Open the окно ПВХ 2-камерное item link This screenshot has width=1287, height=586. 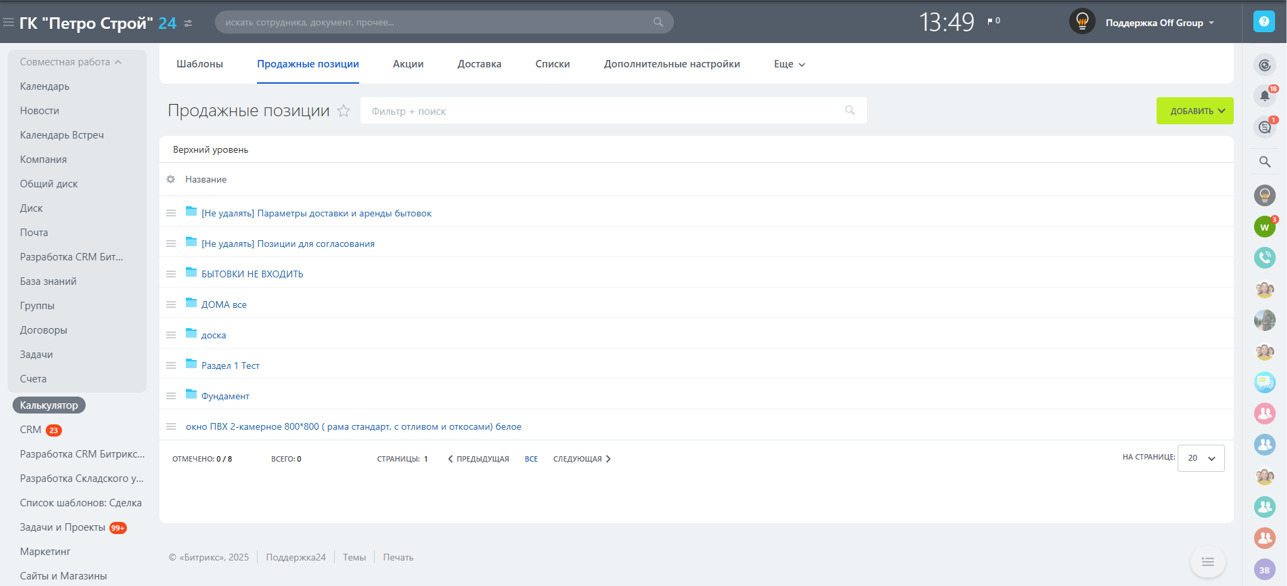(x=354, y=427)
